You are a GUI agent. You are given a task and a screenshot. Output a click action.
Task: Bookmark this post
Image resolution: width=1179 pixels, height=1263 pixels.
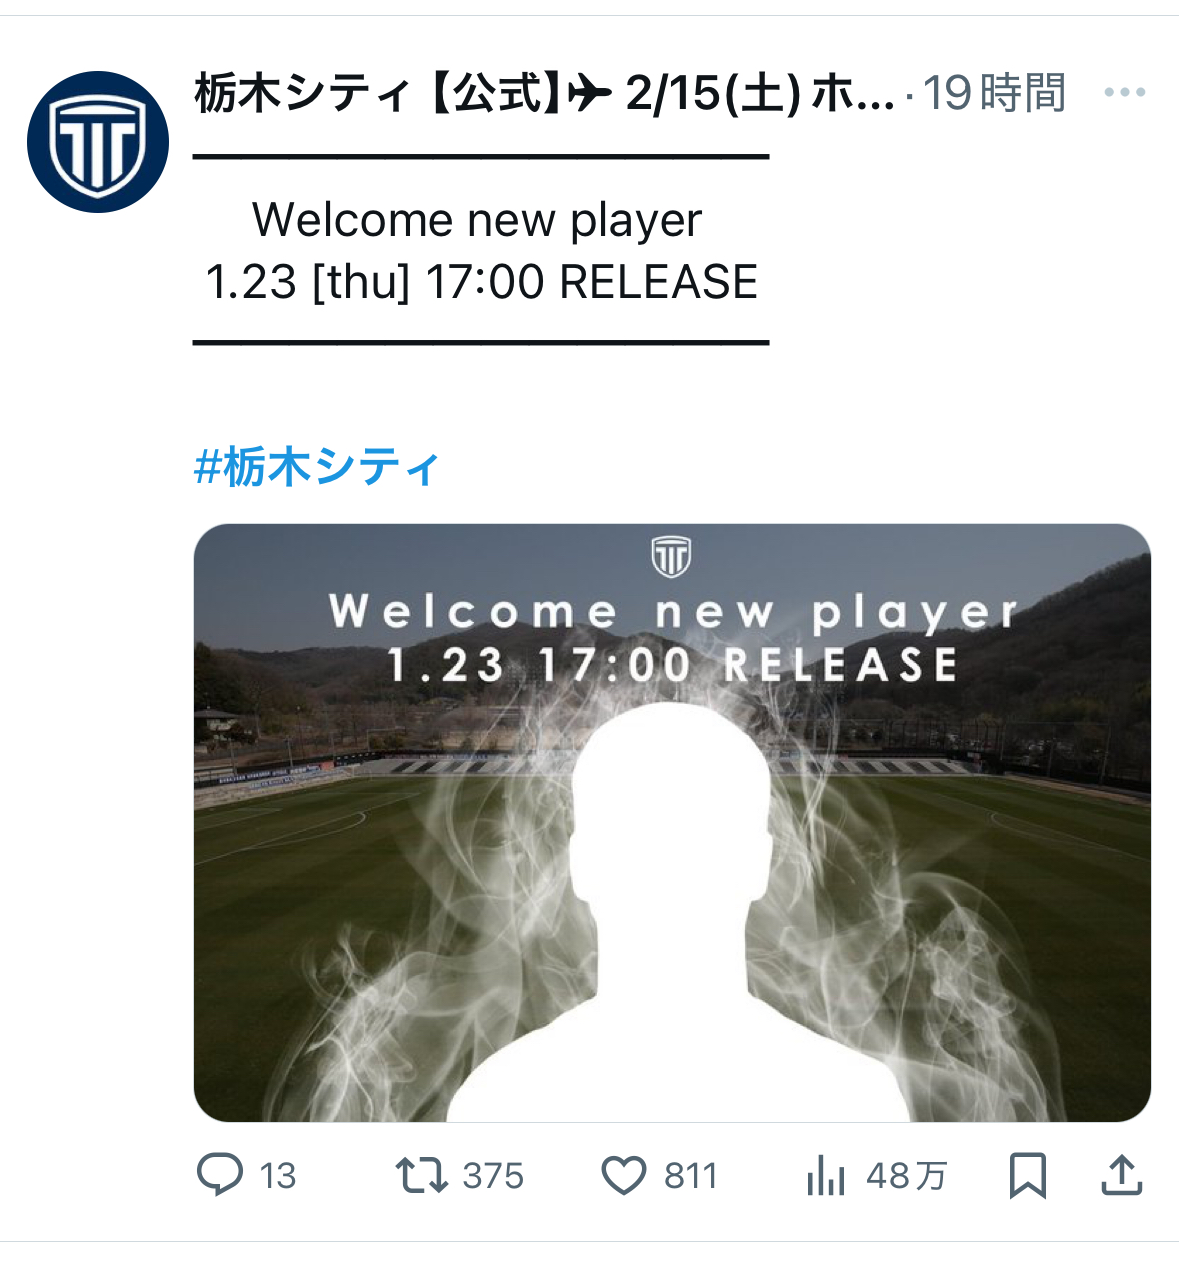1027,1175
